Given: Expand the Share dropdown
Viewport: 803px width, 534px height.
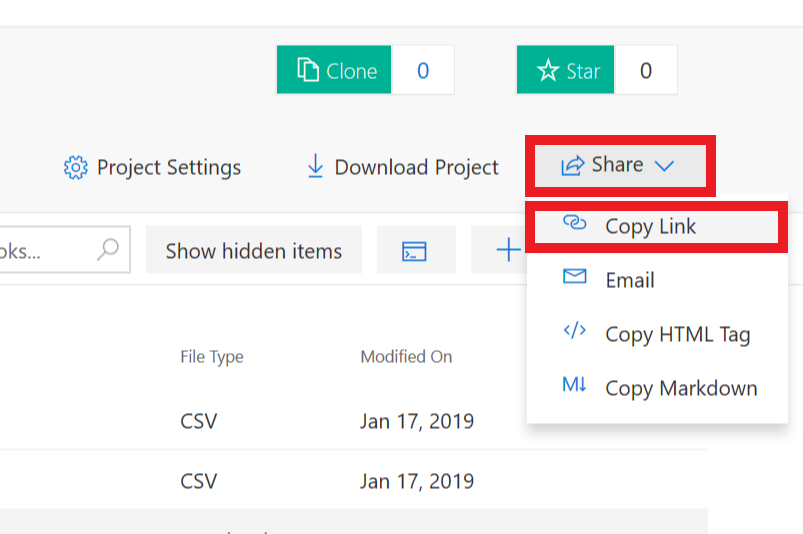Looking at the screenshot, I should 620,165.
